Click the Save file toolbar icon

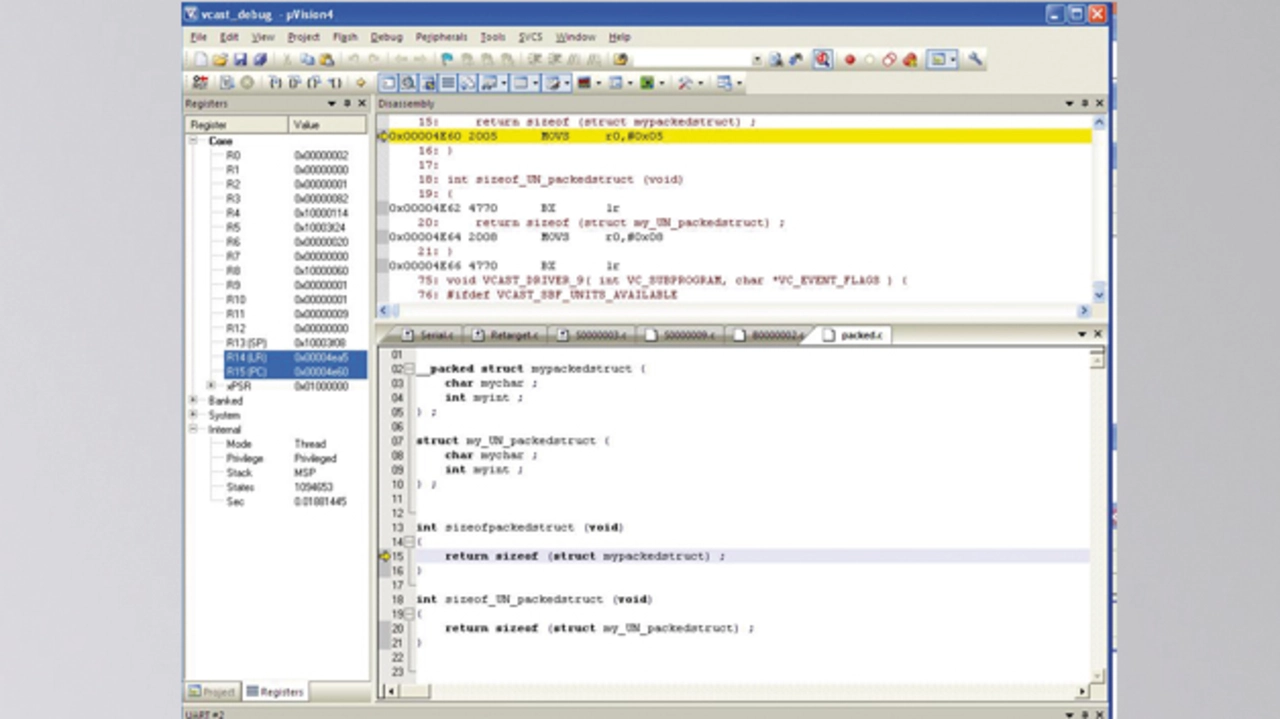tap(240, 60)
